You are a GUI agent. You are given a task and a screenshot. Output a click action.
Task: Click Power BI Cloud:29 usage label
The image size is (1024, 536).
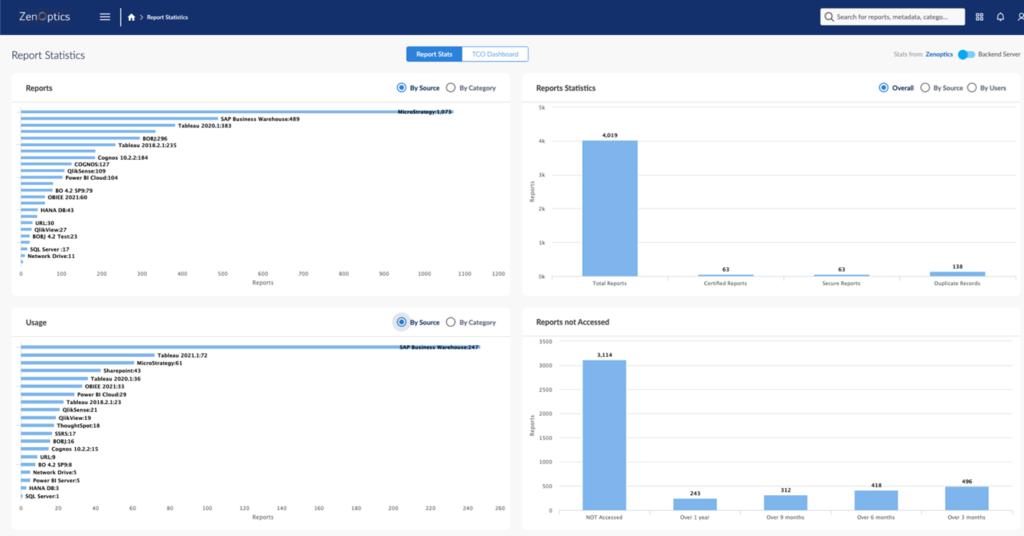pyautogui.click(x=102, y=394)
